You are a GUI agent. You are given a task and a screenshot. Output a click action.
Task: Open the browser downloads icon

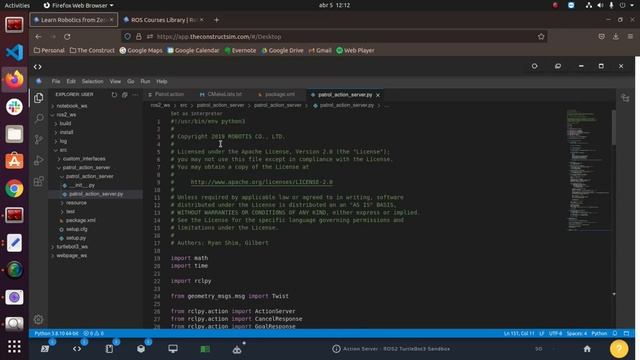[x=616, y=37]
